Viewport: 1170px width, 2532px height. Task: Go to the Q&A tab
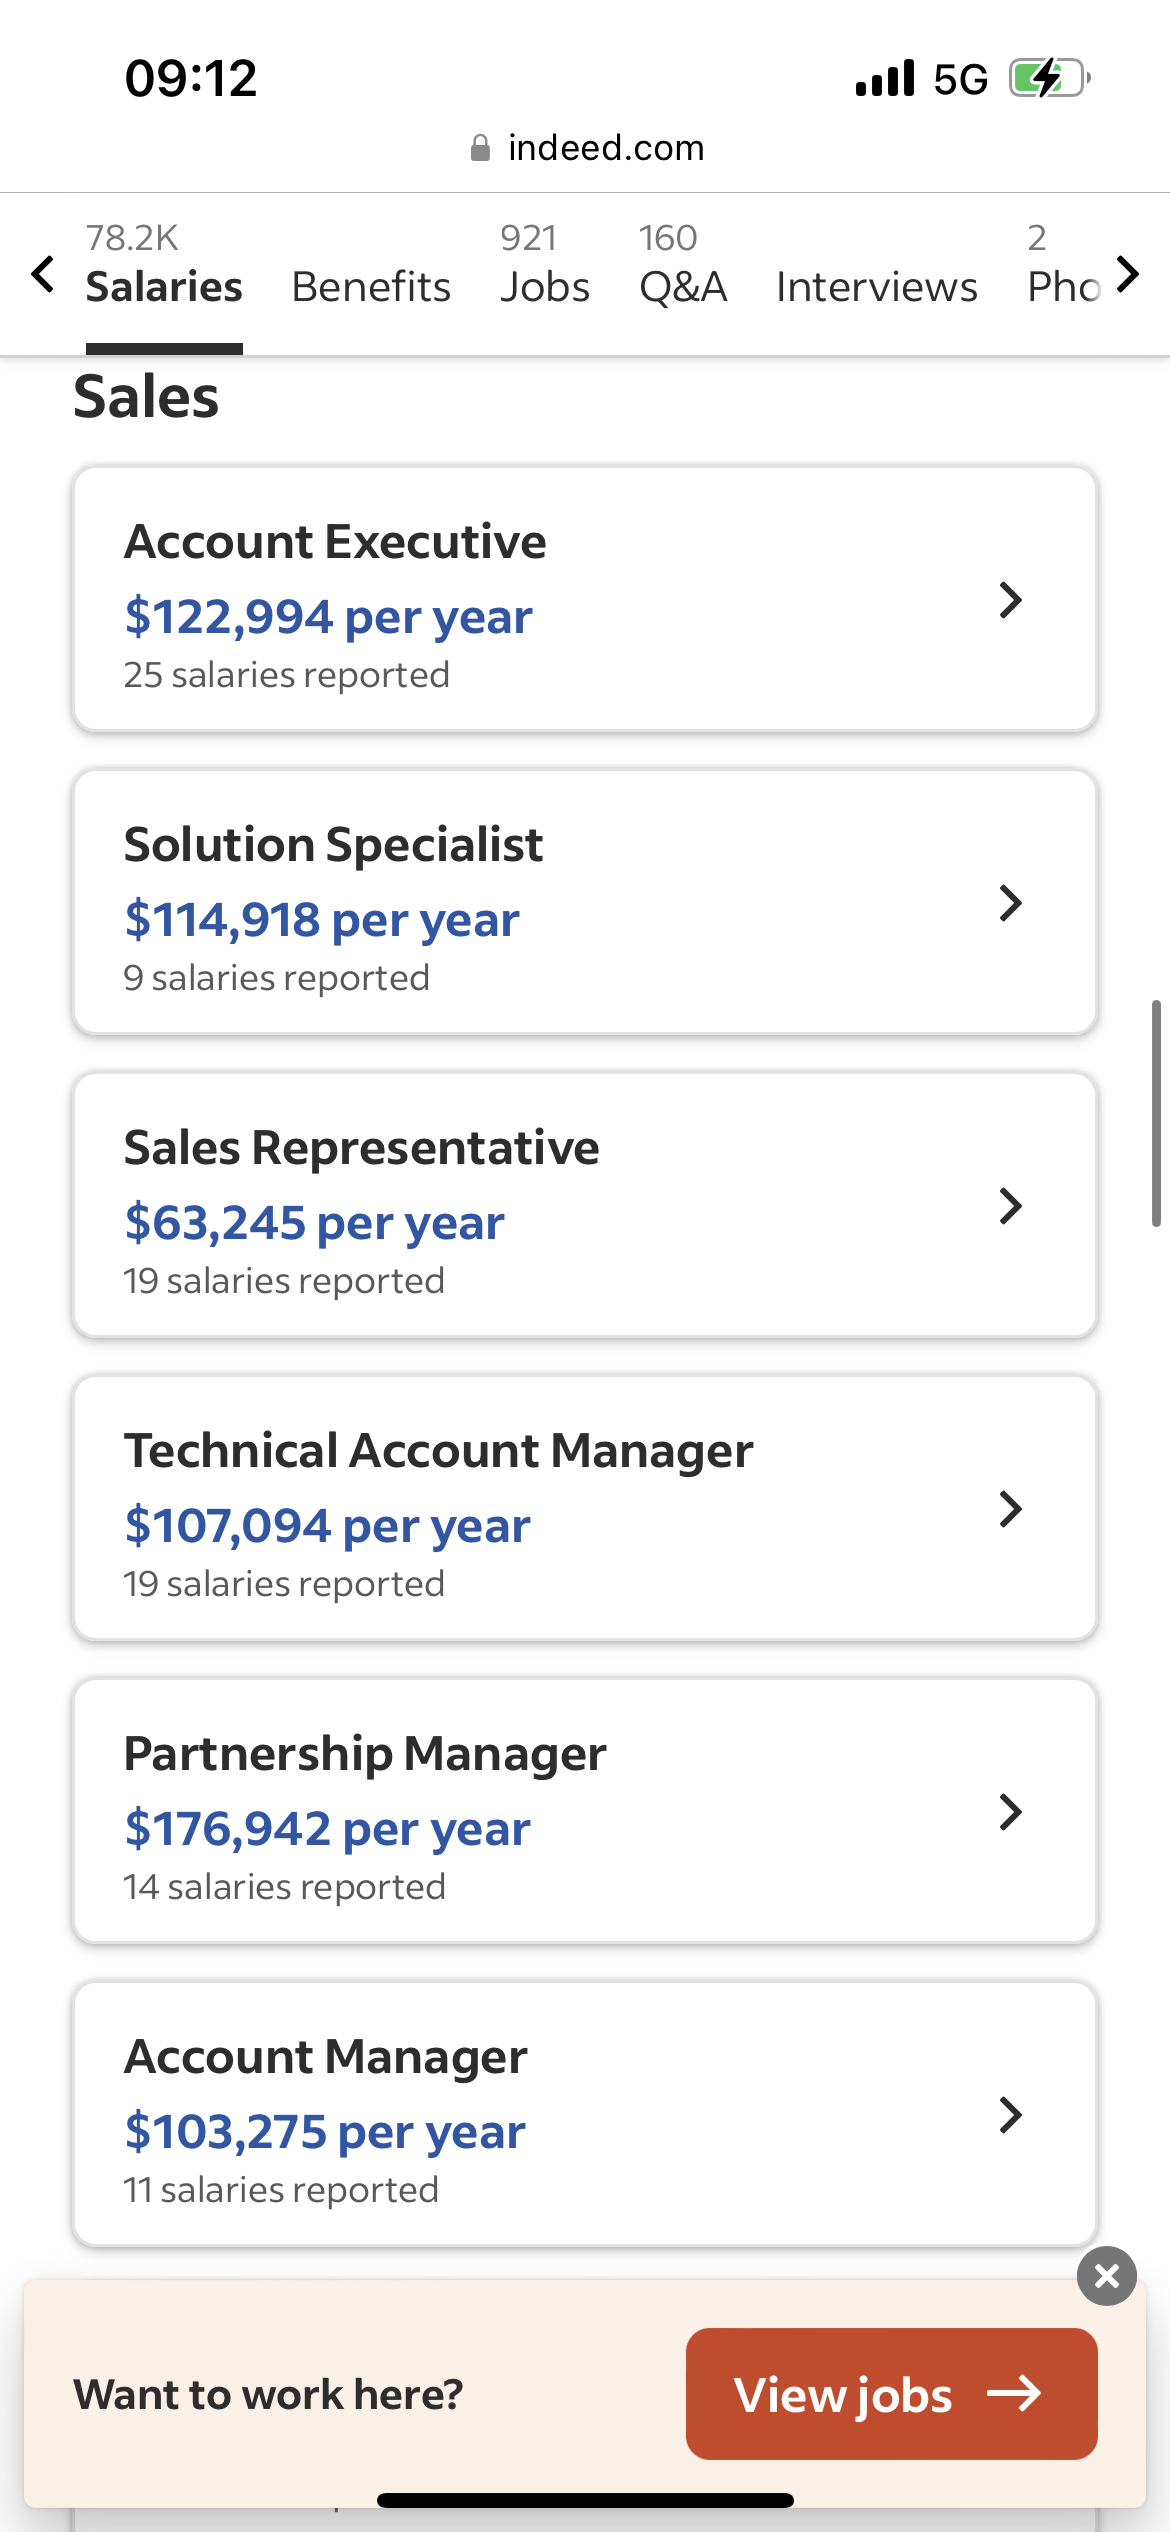coord(683,268)
